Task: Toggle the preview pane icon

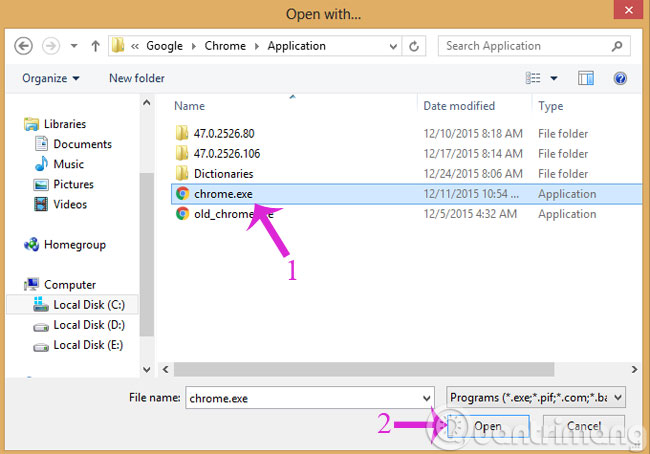Action: tap(586, 78)
